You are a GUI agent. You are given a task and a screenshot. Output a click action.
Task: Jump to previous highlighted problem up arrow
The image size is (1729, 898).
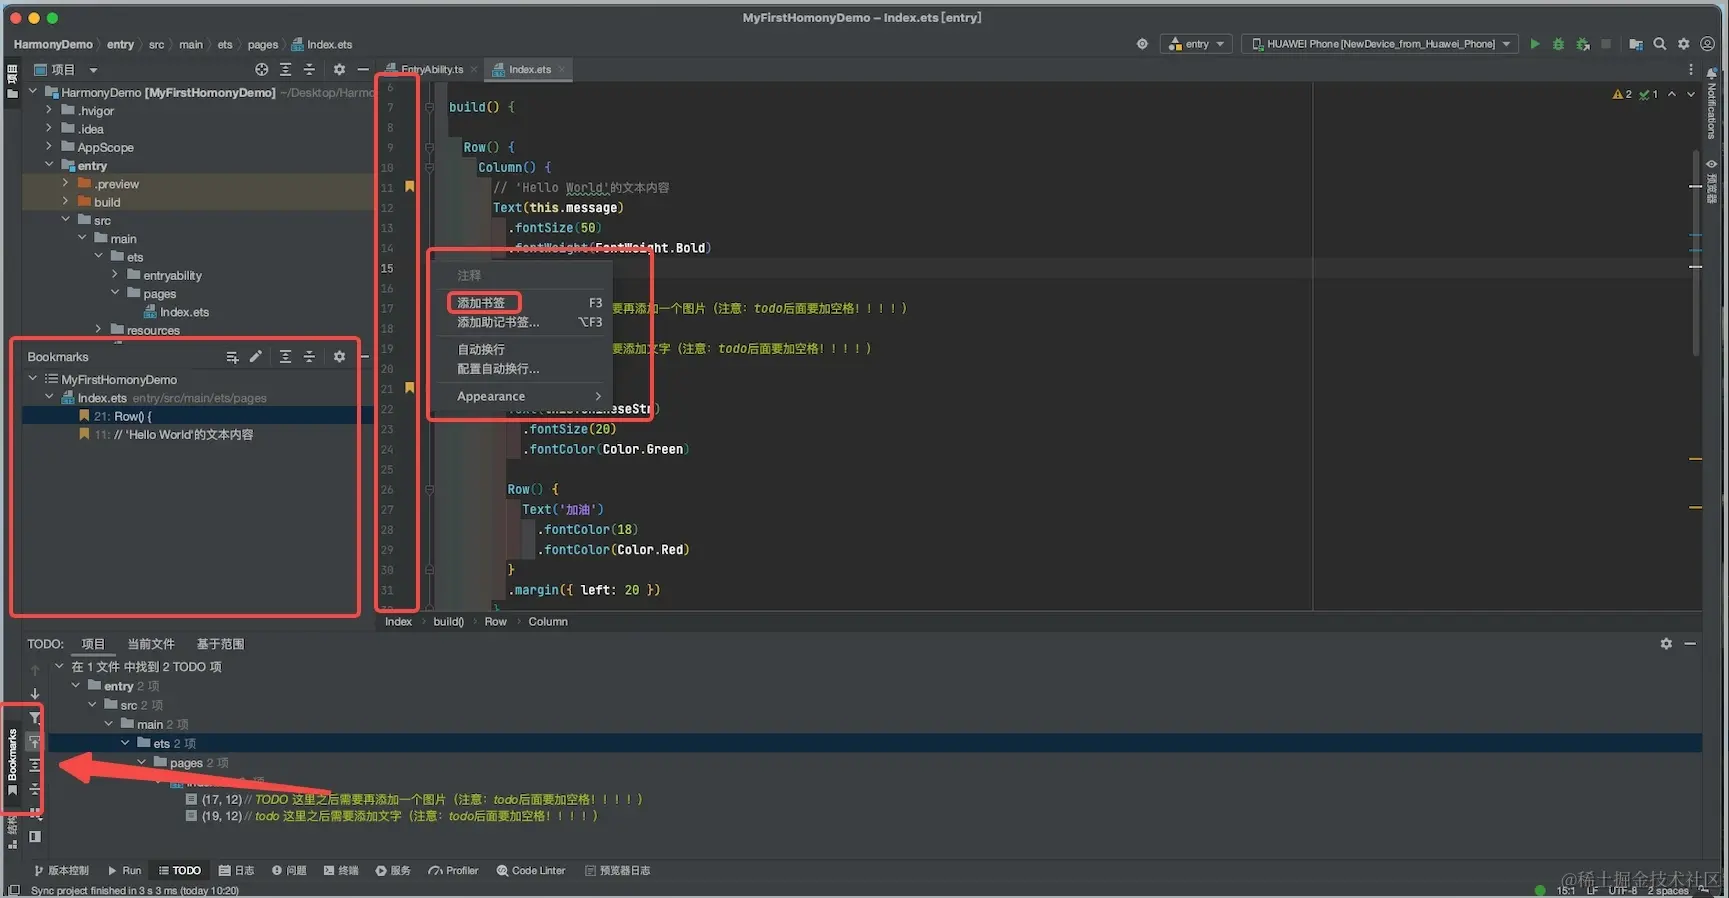(x=1672, y=94)
